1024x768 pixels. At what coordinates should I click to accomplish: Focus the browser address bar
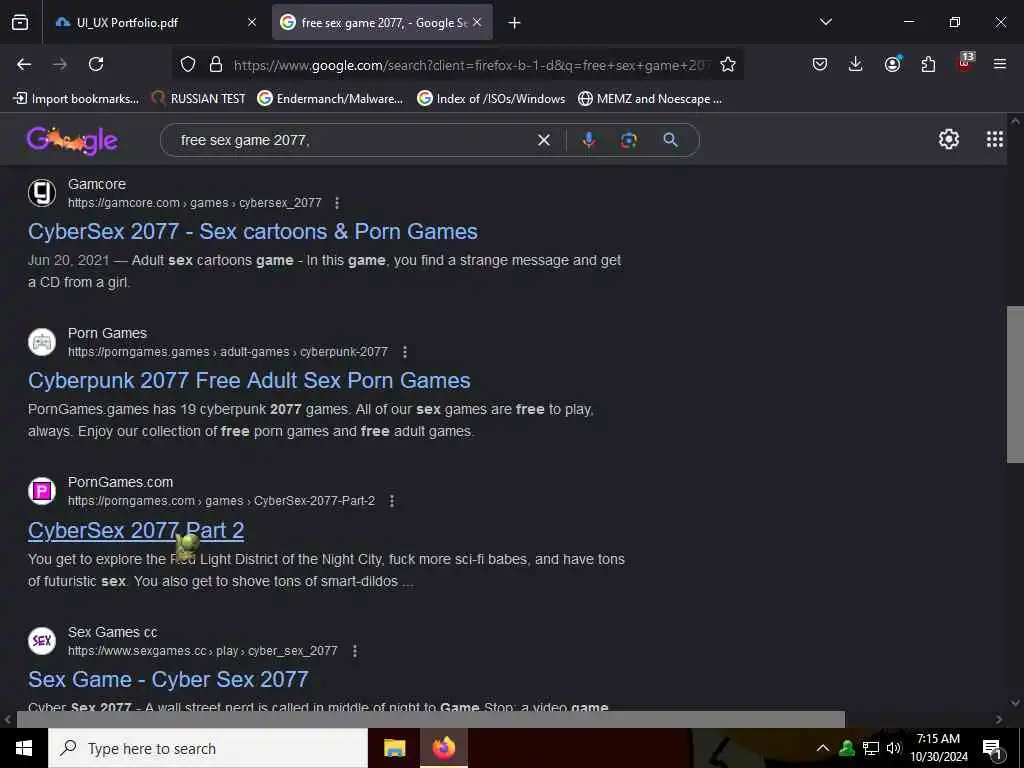click(470, 65)
